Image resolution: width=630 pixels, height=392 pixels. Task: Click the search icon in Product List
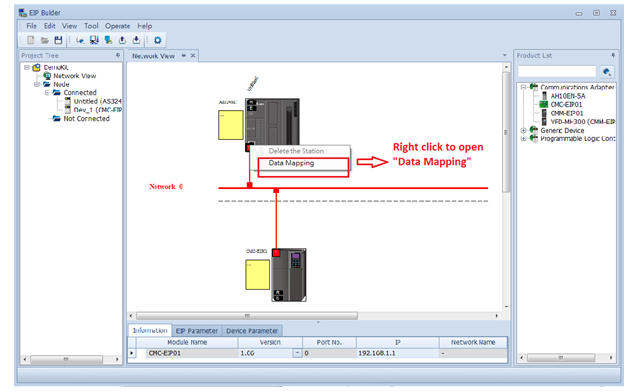[x=607, y=72]
